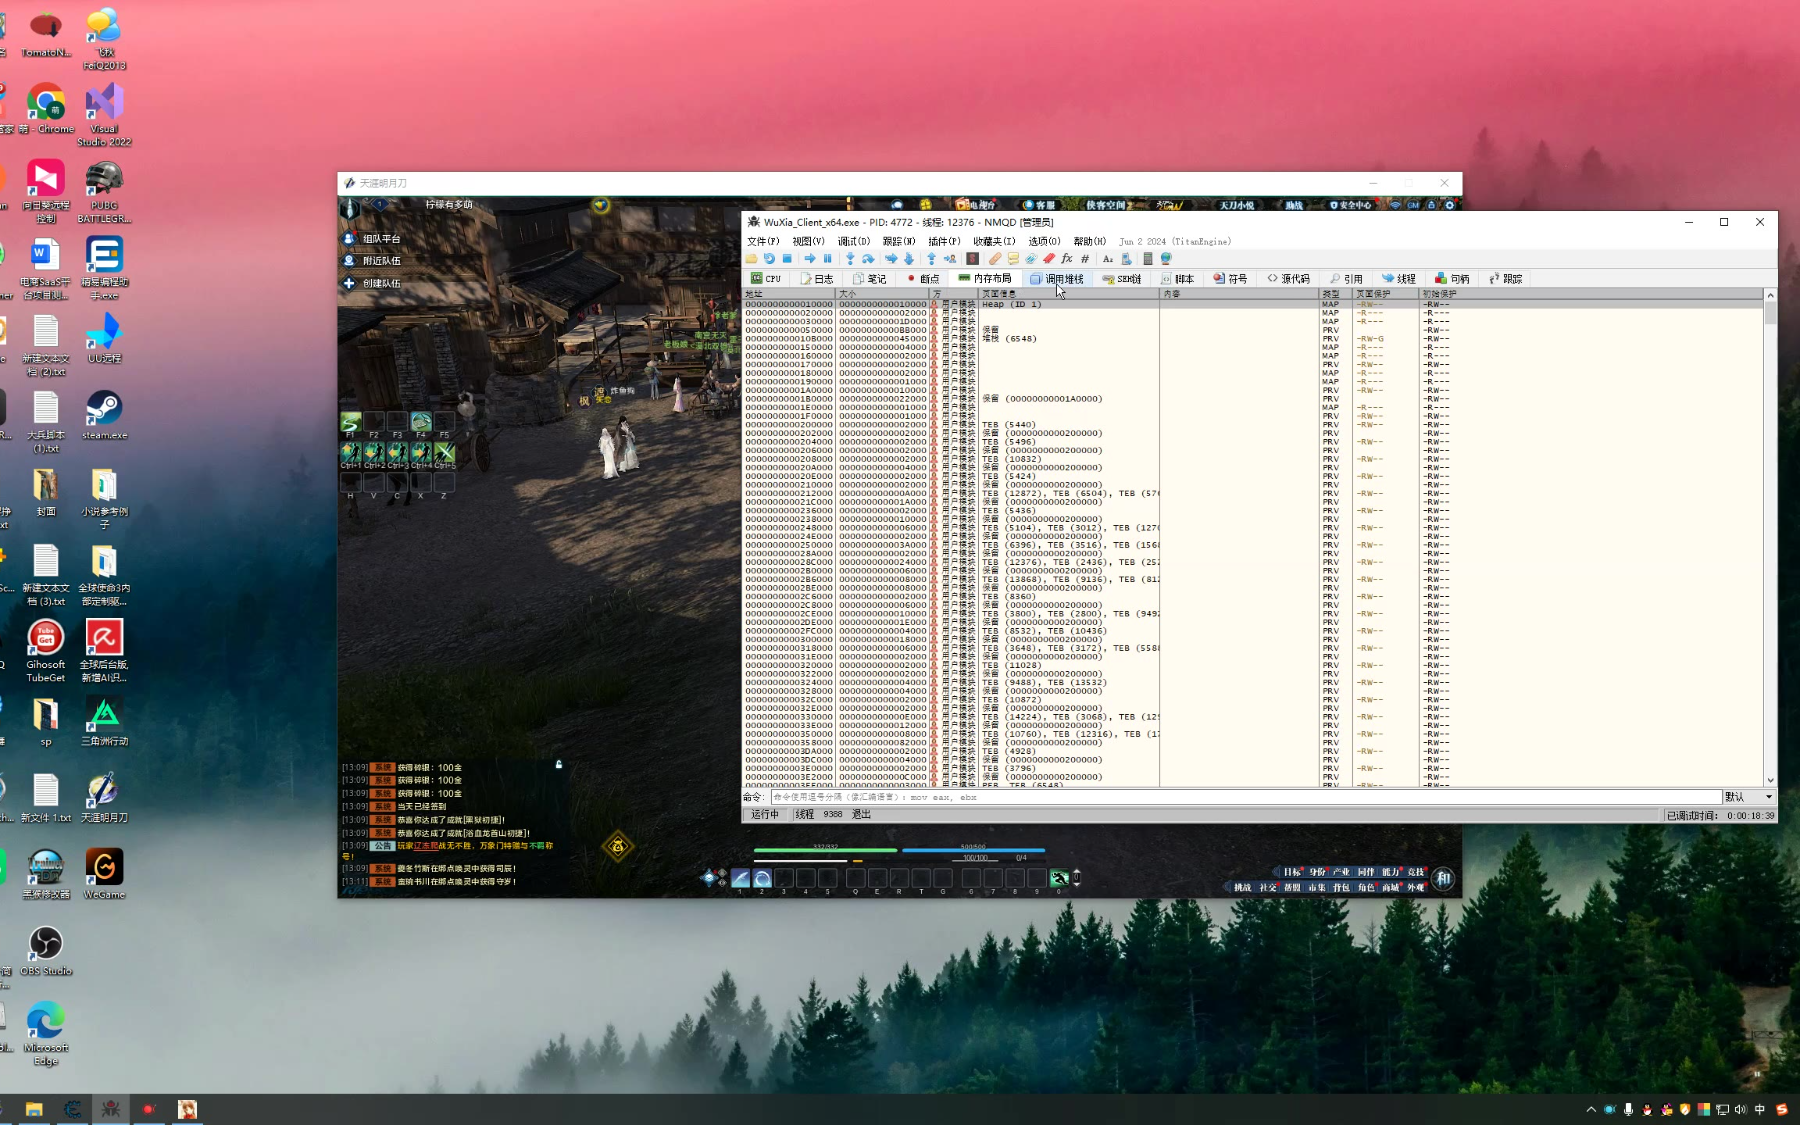Click the open file folder toolbar icon
Viewport: 1800px width, 1125px height.
[751, 259]
